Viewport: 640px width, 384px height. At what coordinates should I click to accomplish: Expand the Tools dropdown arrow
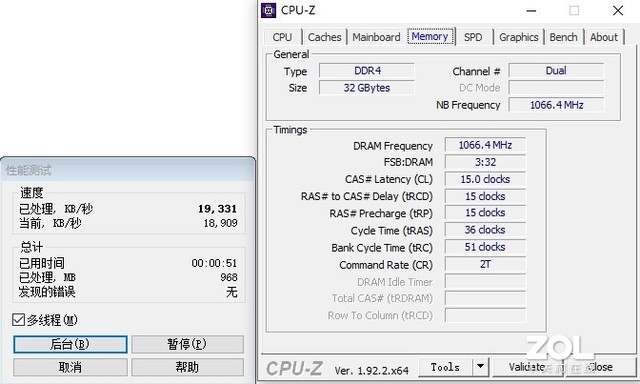click(x=481, y=367)
